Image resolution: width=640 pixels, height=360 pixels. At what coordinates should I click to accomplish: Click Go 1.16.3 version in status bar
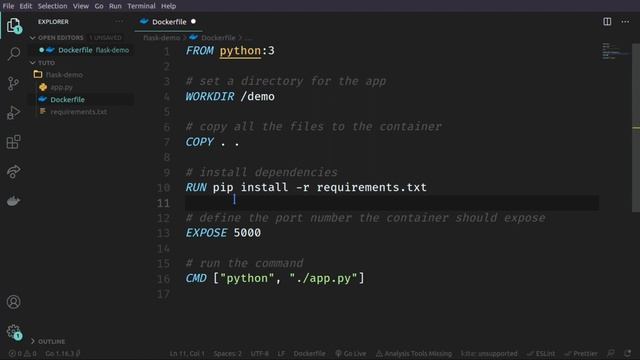coord(62,353)
